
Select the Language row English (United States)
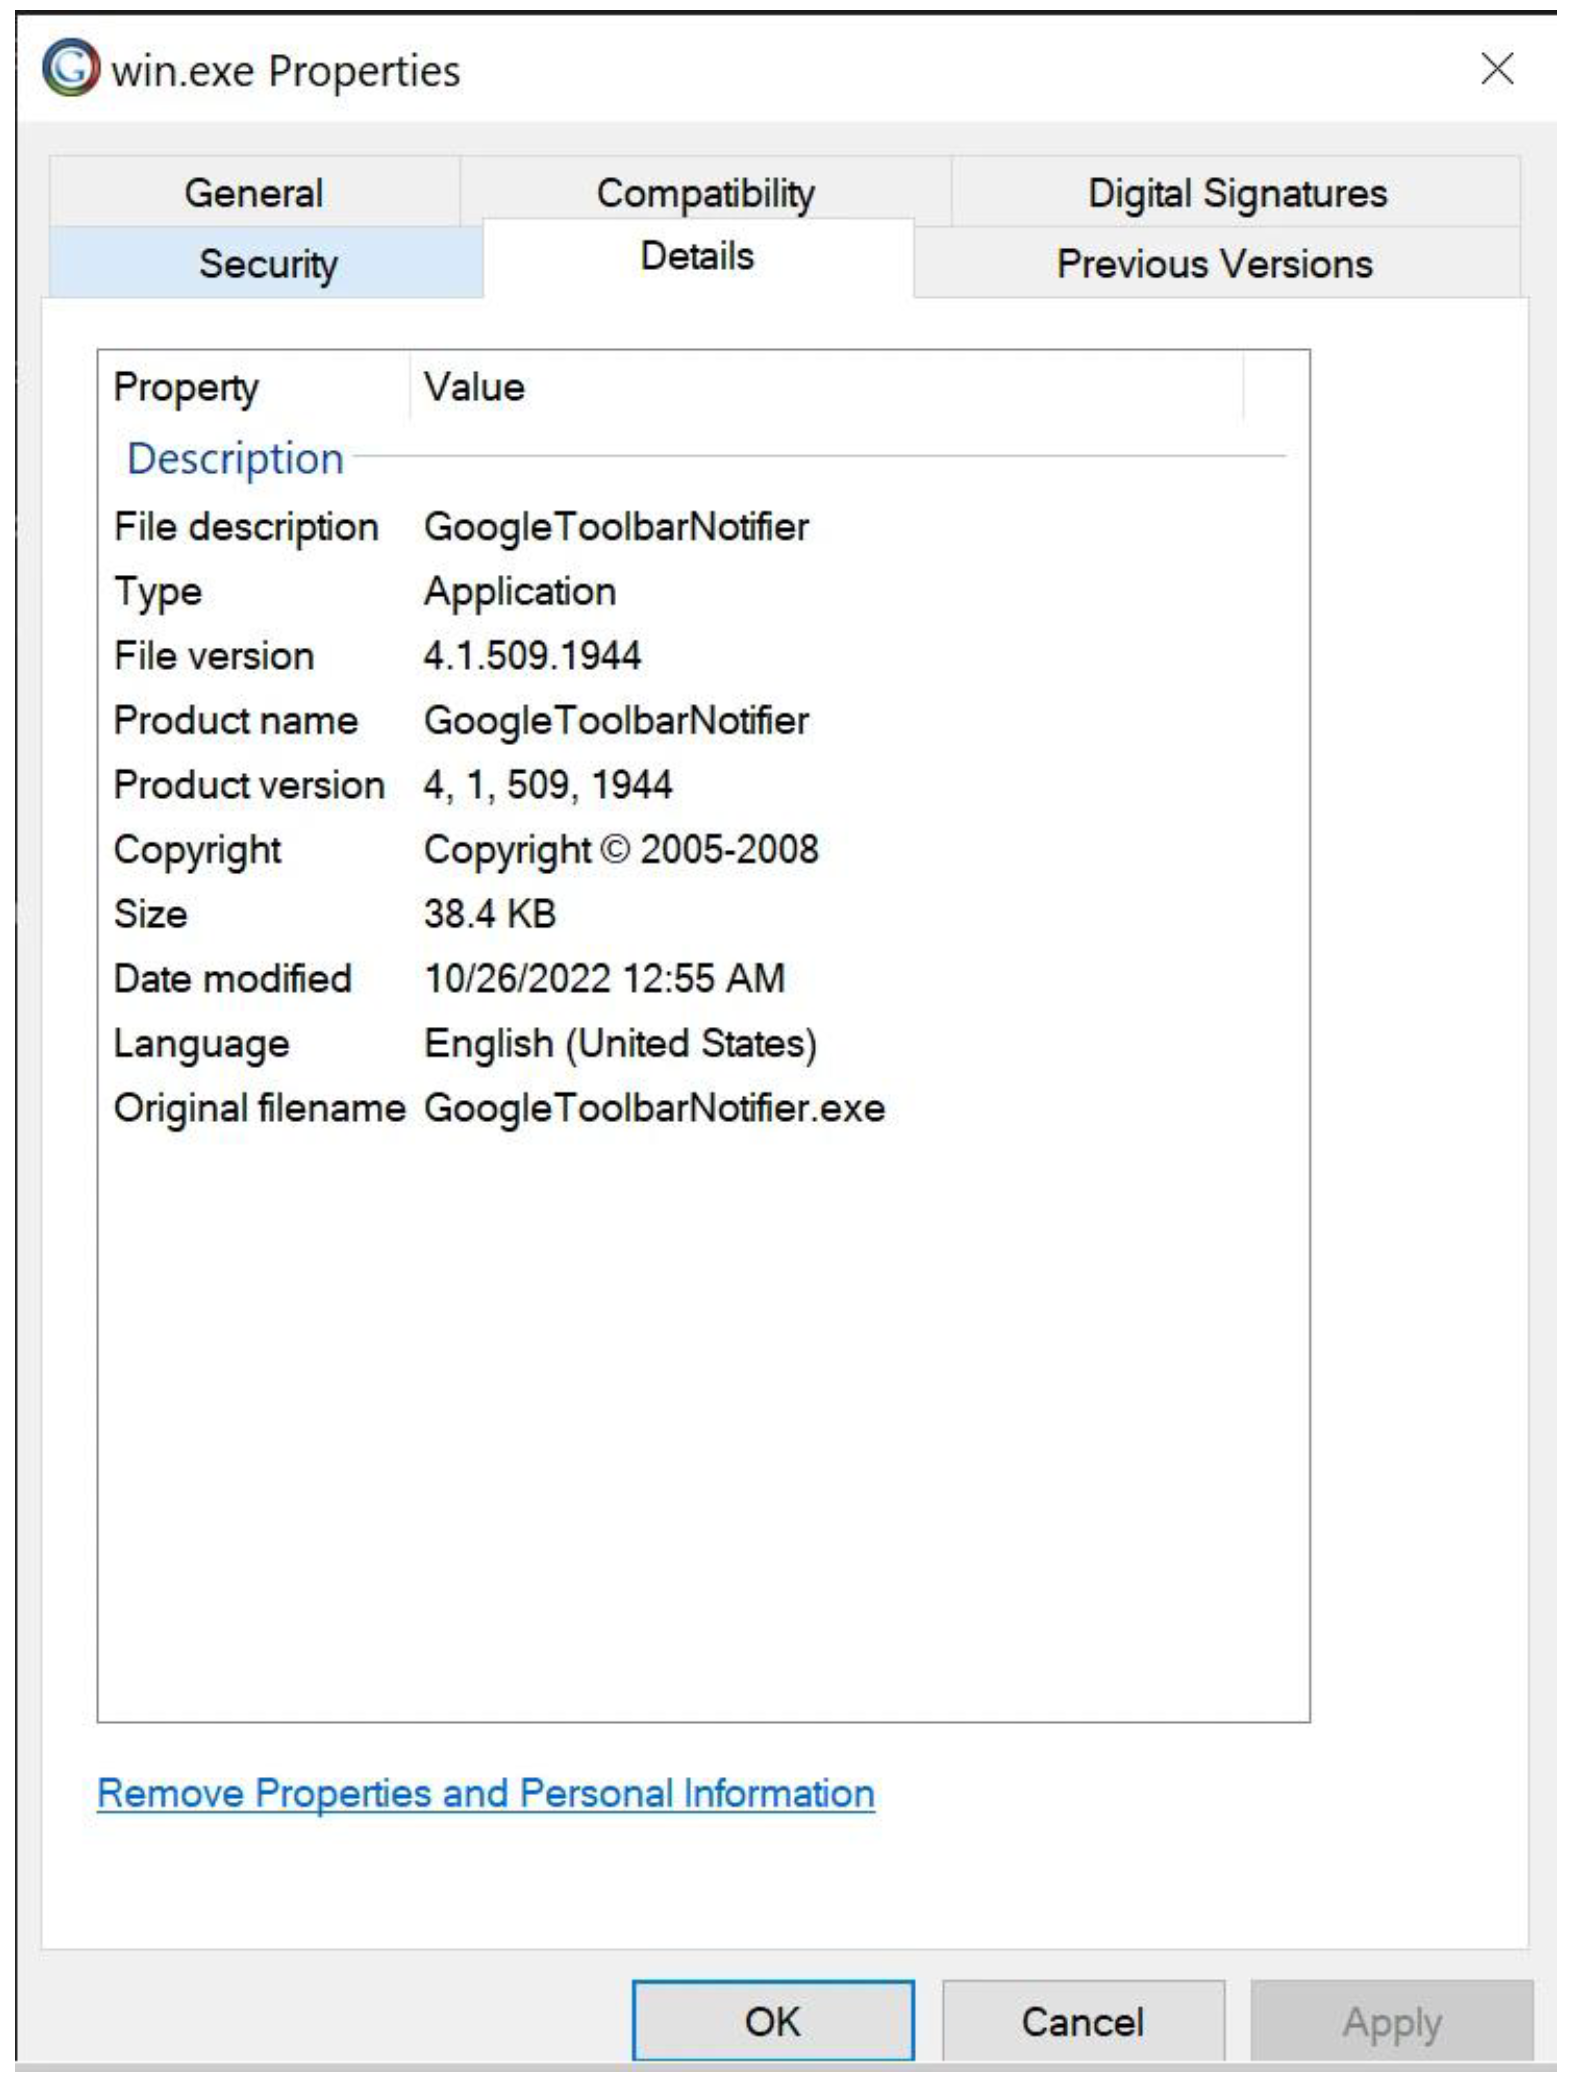click(x=620, y=1043)
